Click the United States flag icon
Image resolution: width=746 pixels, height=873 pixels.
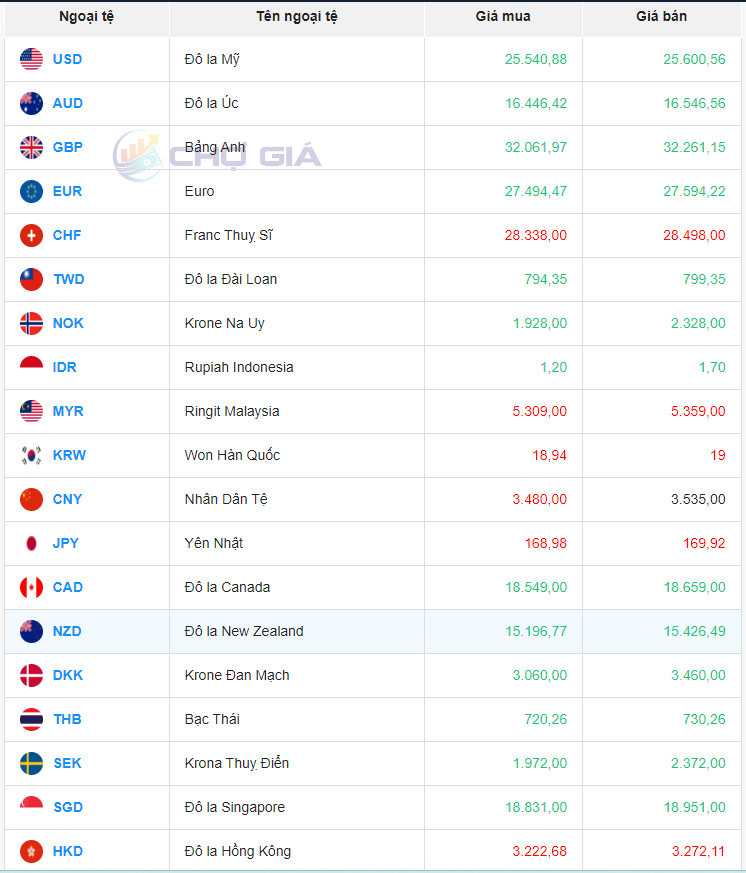point(31,59)
